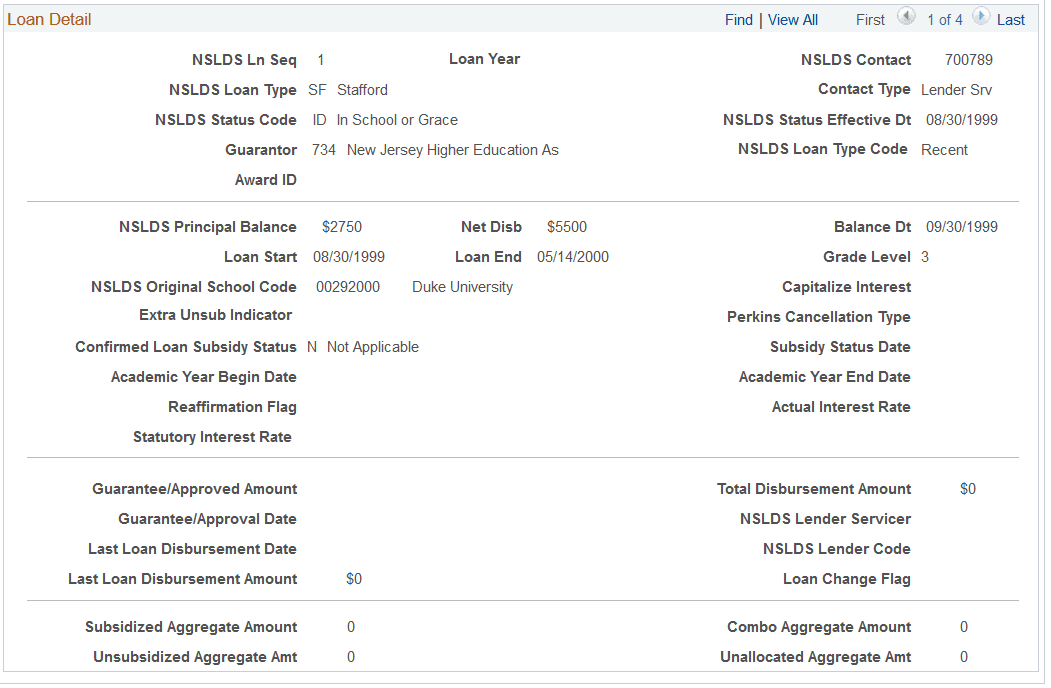Screen dimensions: 1051x688
Task: Select Duke University school name text
Action: pyautogui.click(x=462, y=286)
